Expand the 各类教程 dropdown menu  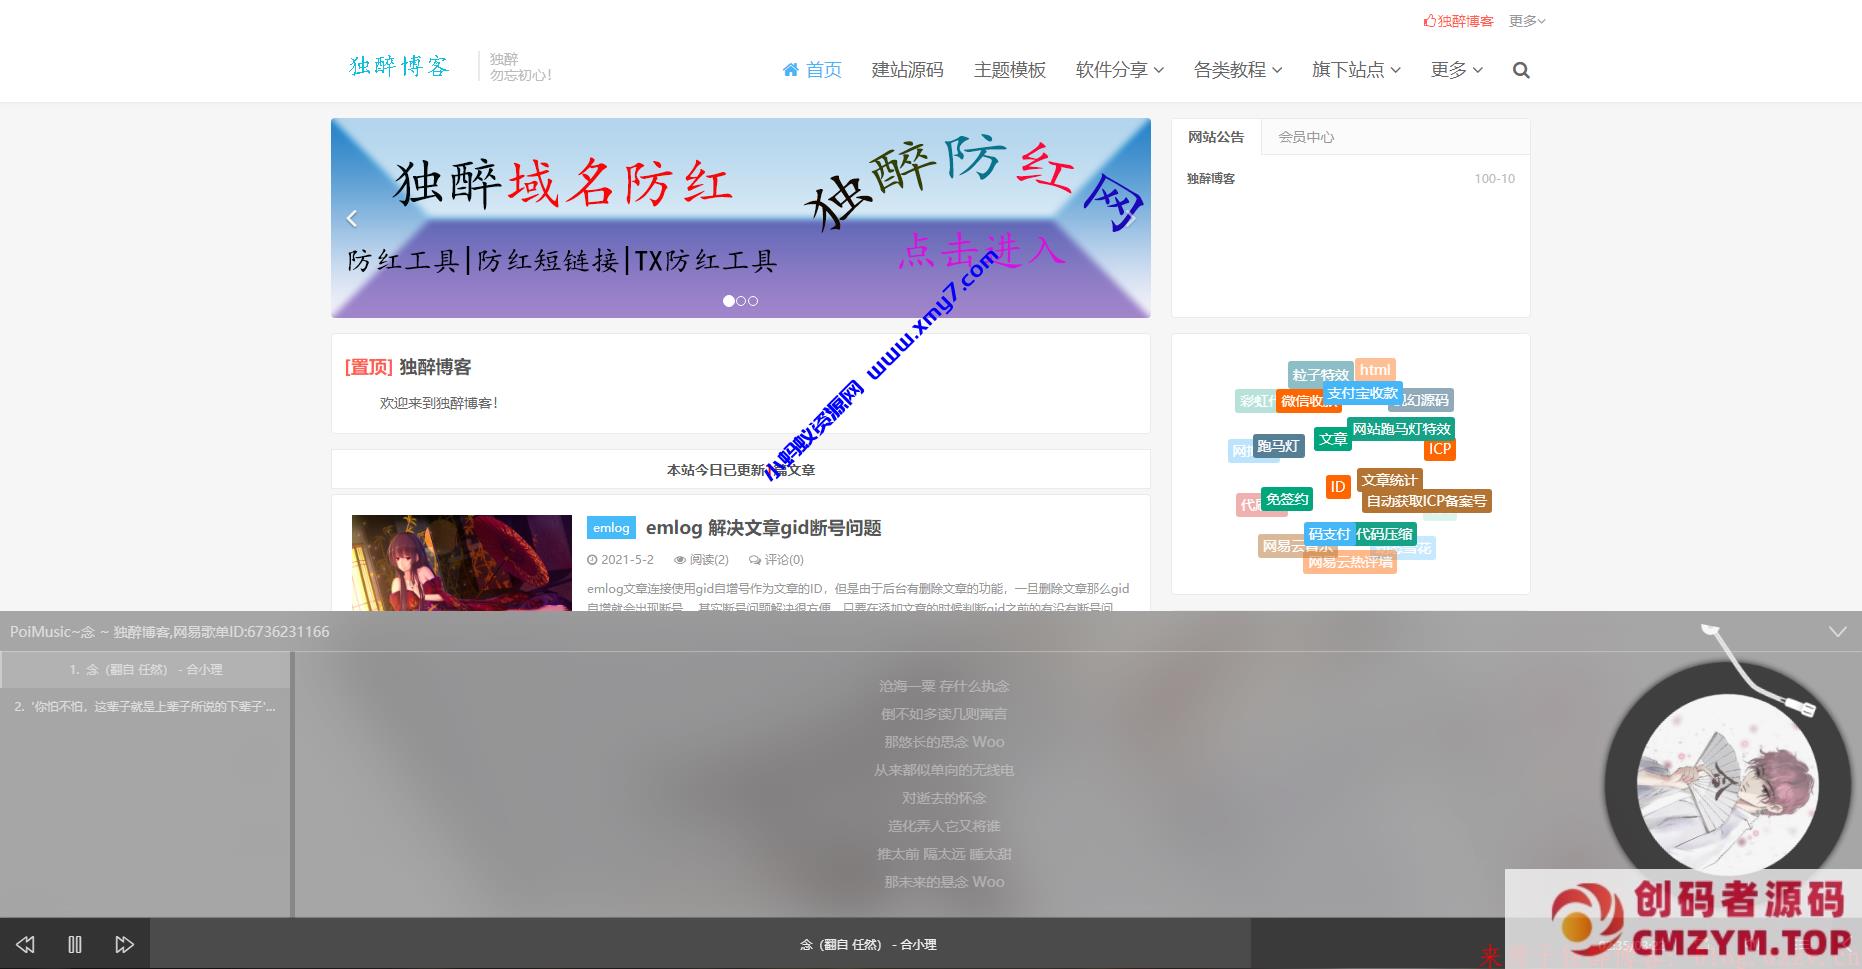click(x=1237, y=70)
